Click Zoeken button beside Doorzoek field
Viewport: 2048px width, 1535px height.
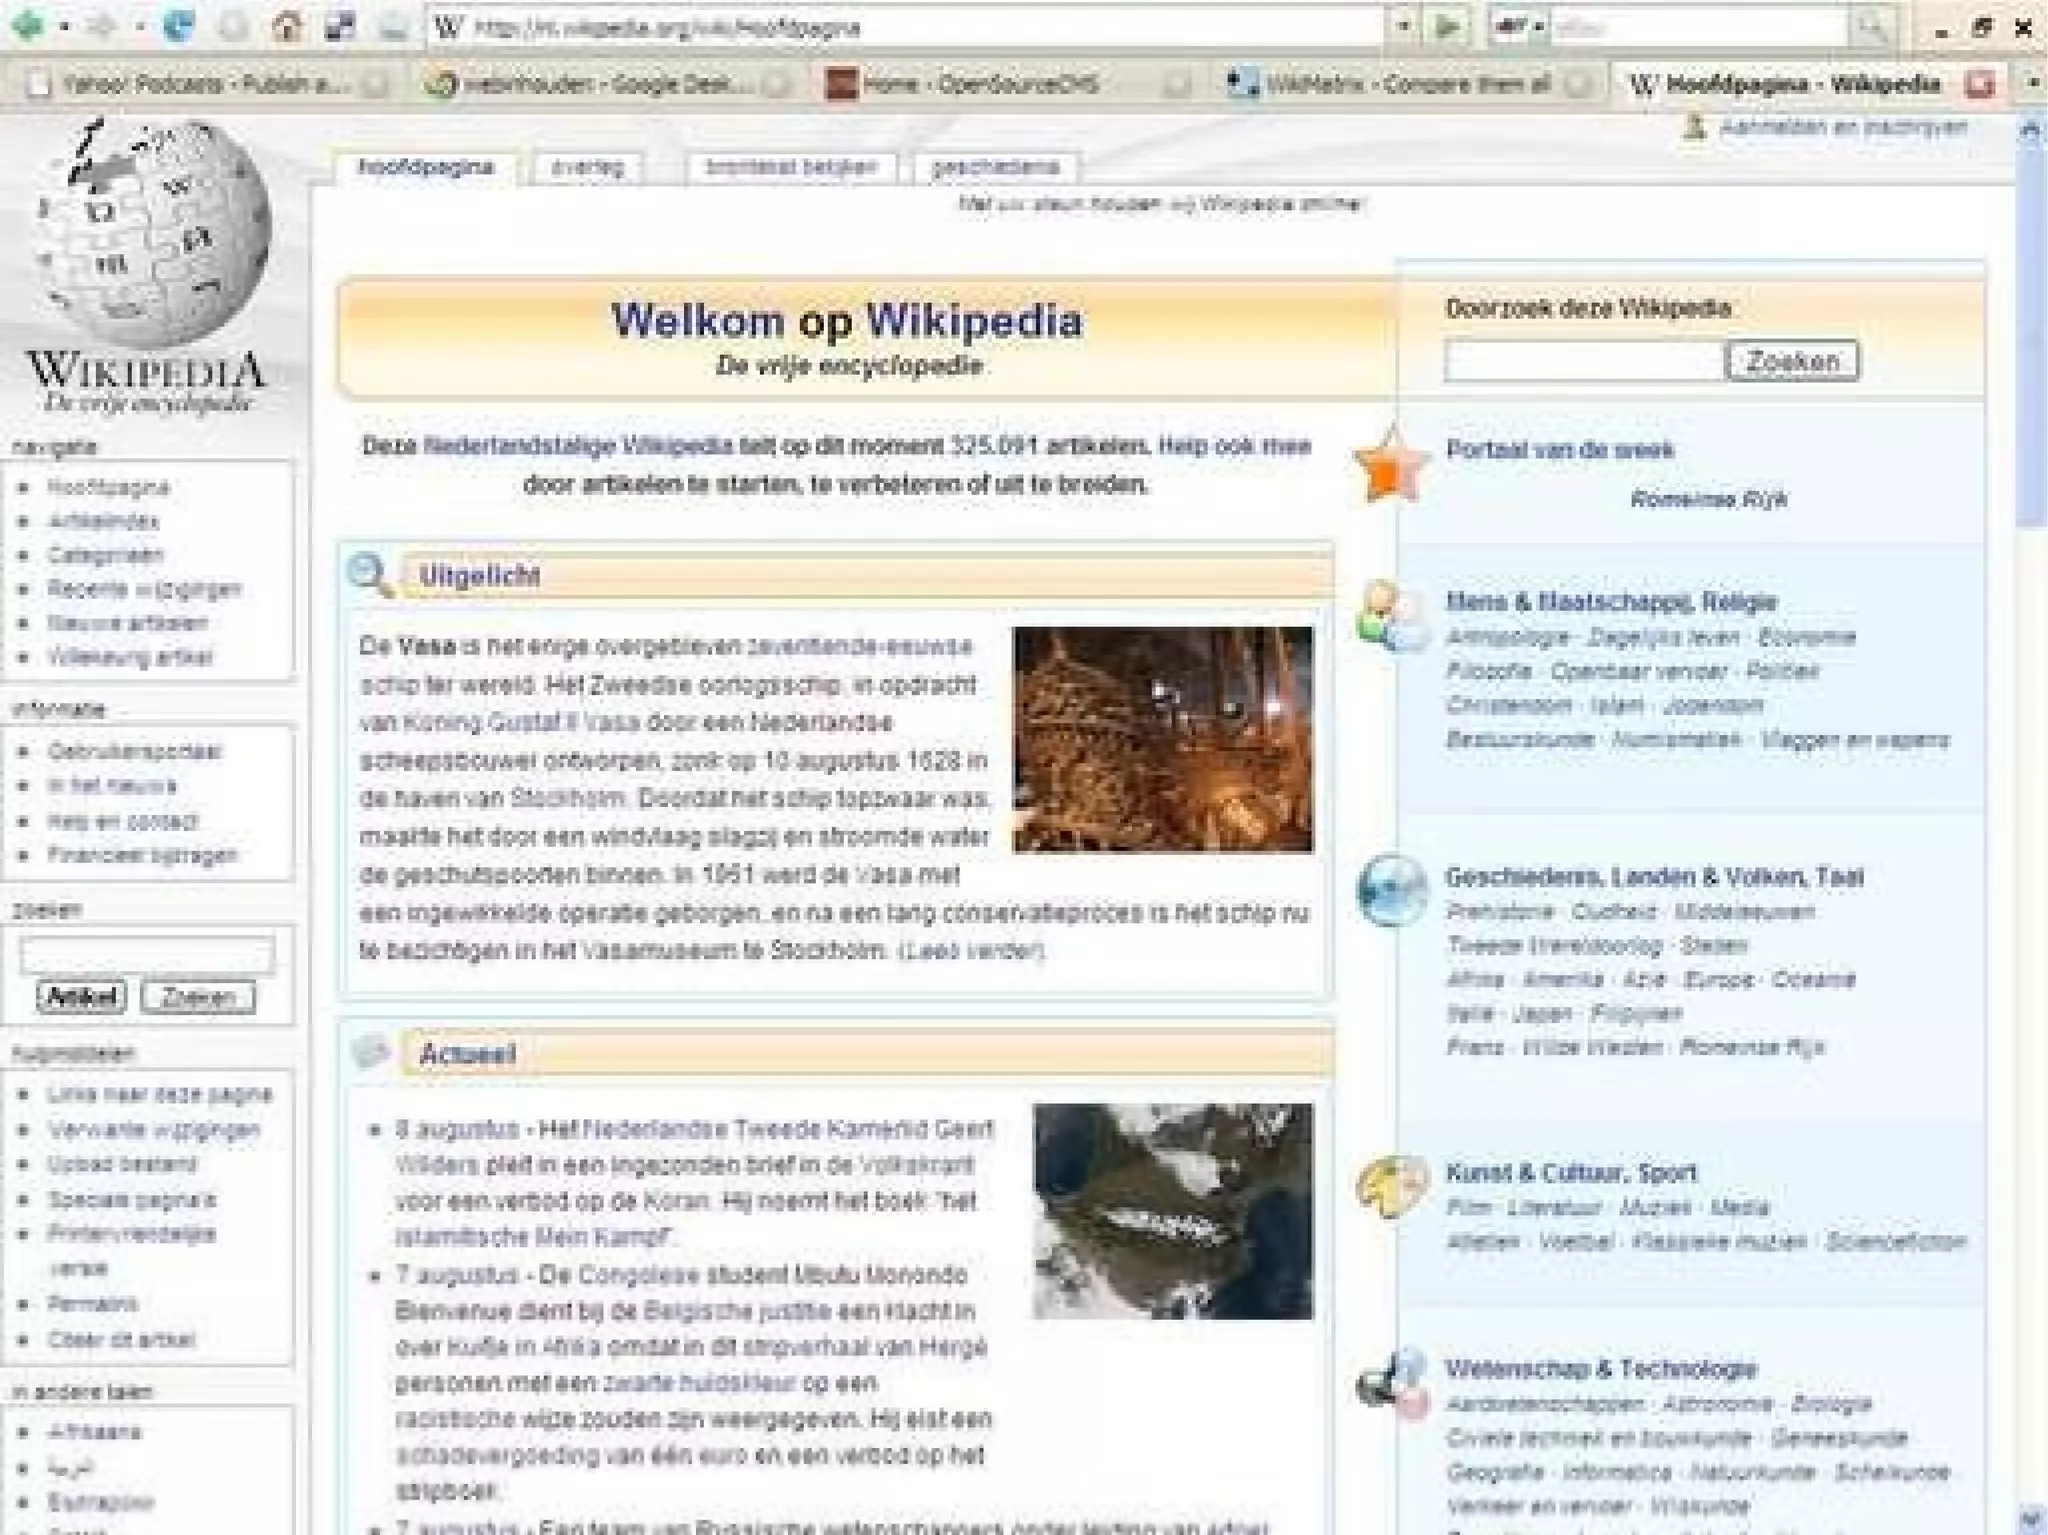[1791, 361]
